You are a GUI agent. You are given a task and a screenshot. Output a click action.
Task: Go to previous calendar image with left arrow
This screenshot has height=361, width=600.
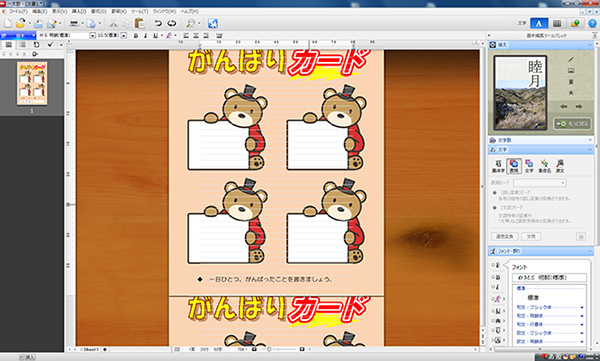pyautogui.click(x=564, y=107)
